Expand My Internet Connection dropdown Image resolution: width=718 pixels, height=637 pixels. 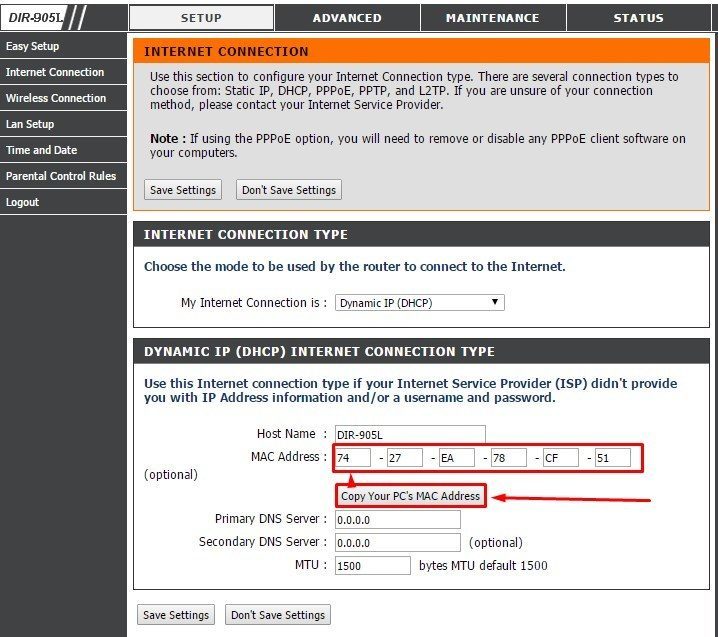419,303
